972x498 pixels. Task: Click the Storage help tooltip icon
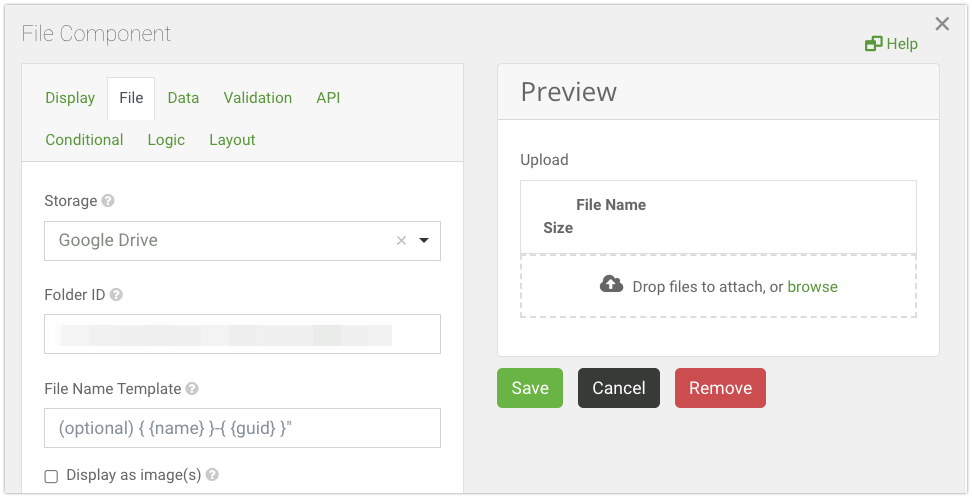pos(108,201)
